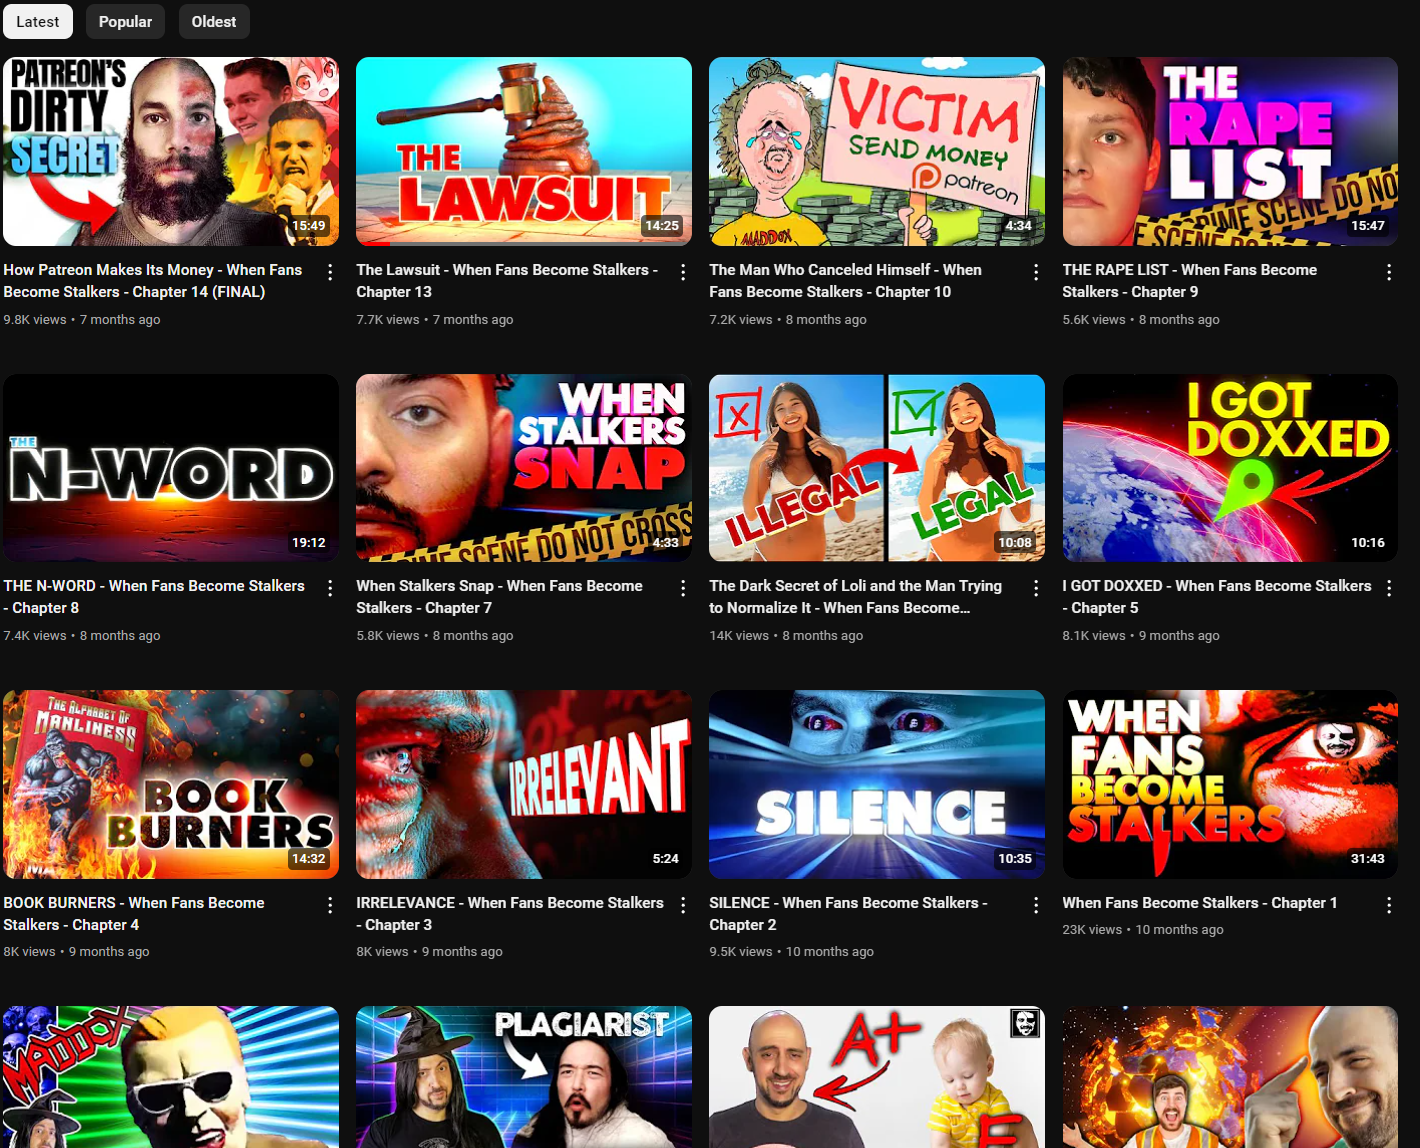This screenshot has height=1148, width=1420.
Task: Open action menu for SILENCE Chapter 2
Action: (x=1036, y=905)
